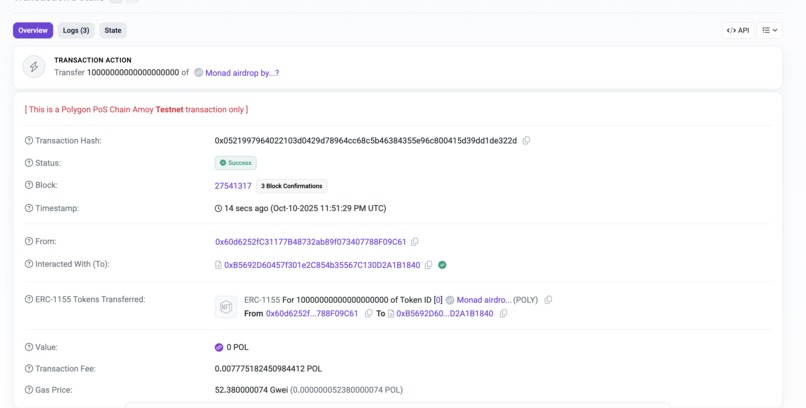Open the Logs (3) tab
Image resolution: width=806 pixels, height=408 pixels.
point(76,30)
